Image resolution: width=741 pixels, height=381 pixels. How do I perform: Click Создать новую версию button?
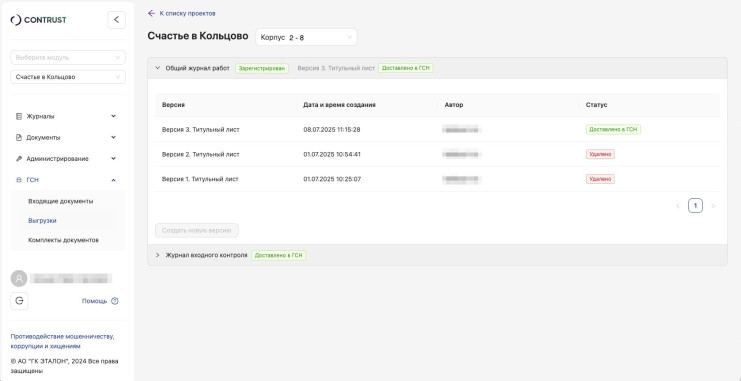[x=197, y=231]
